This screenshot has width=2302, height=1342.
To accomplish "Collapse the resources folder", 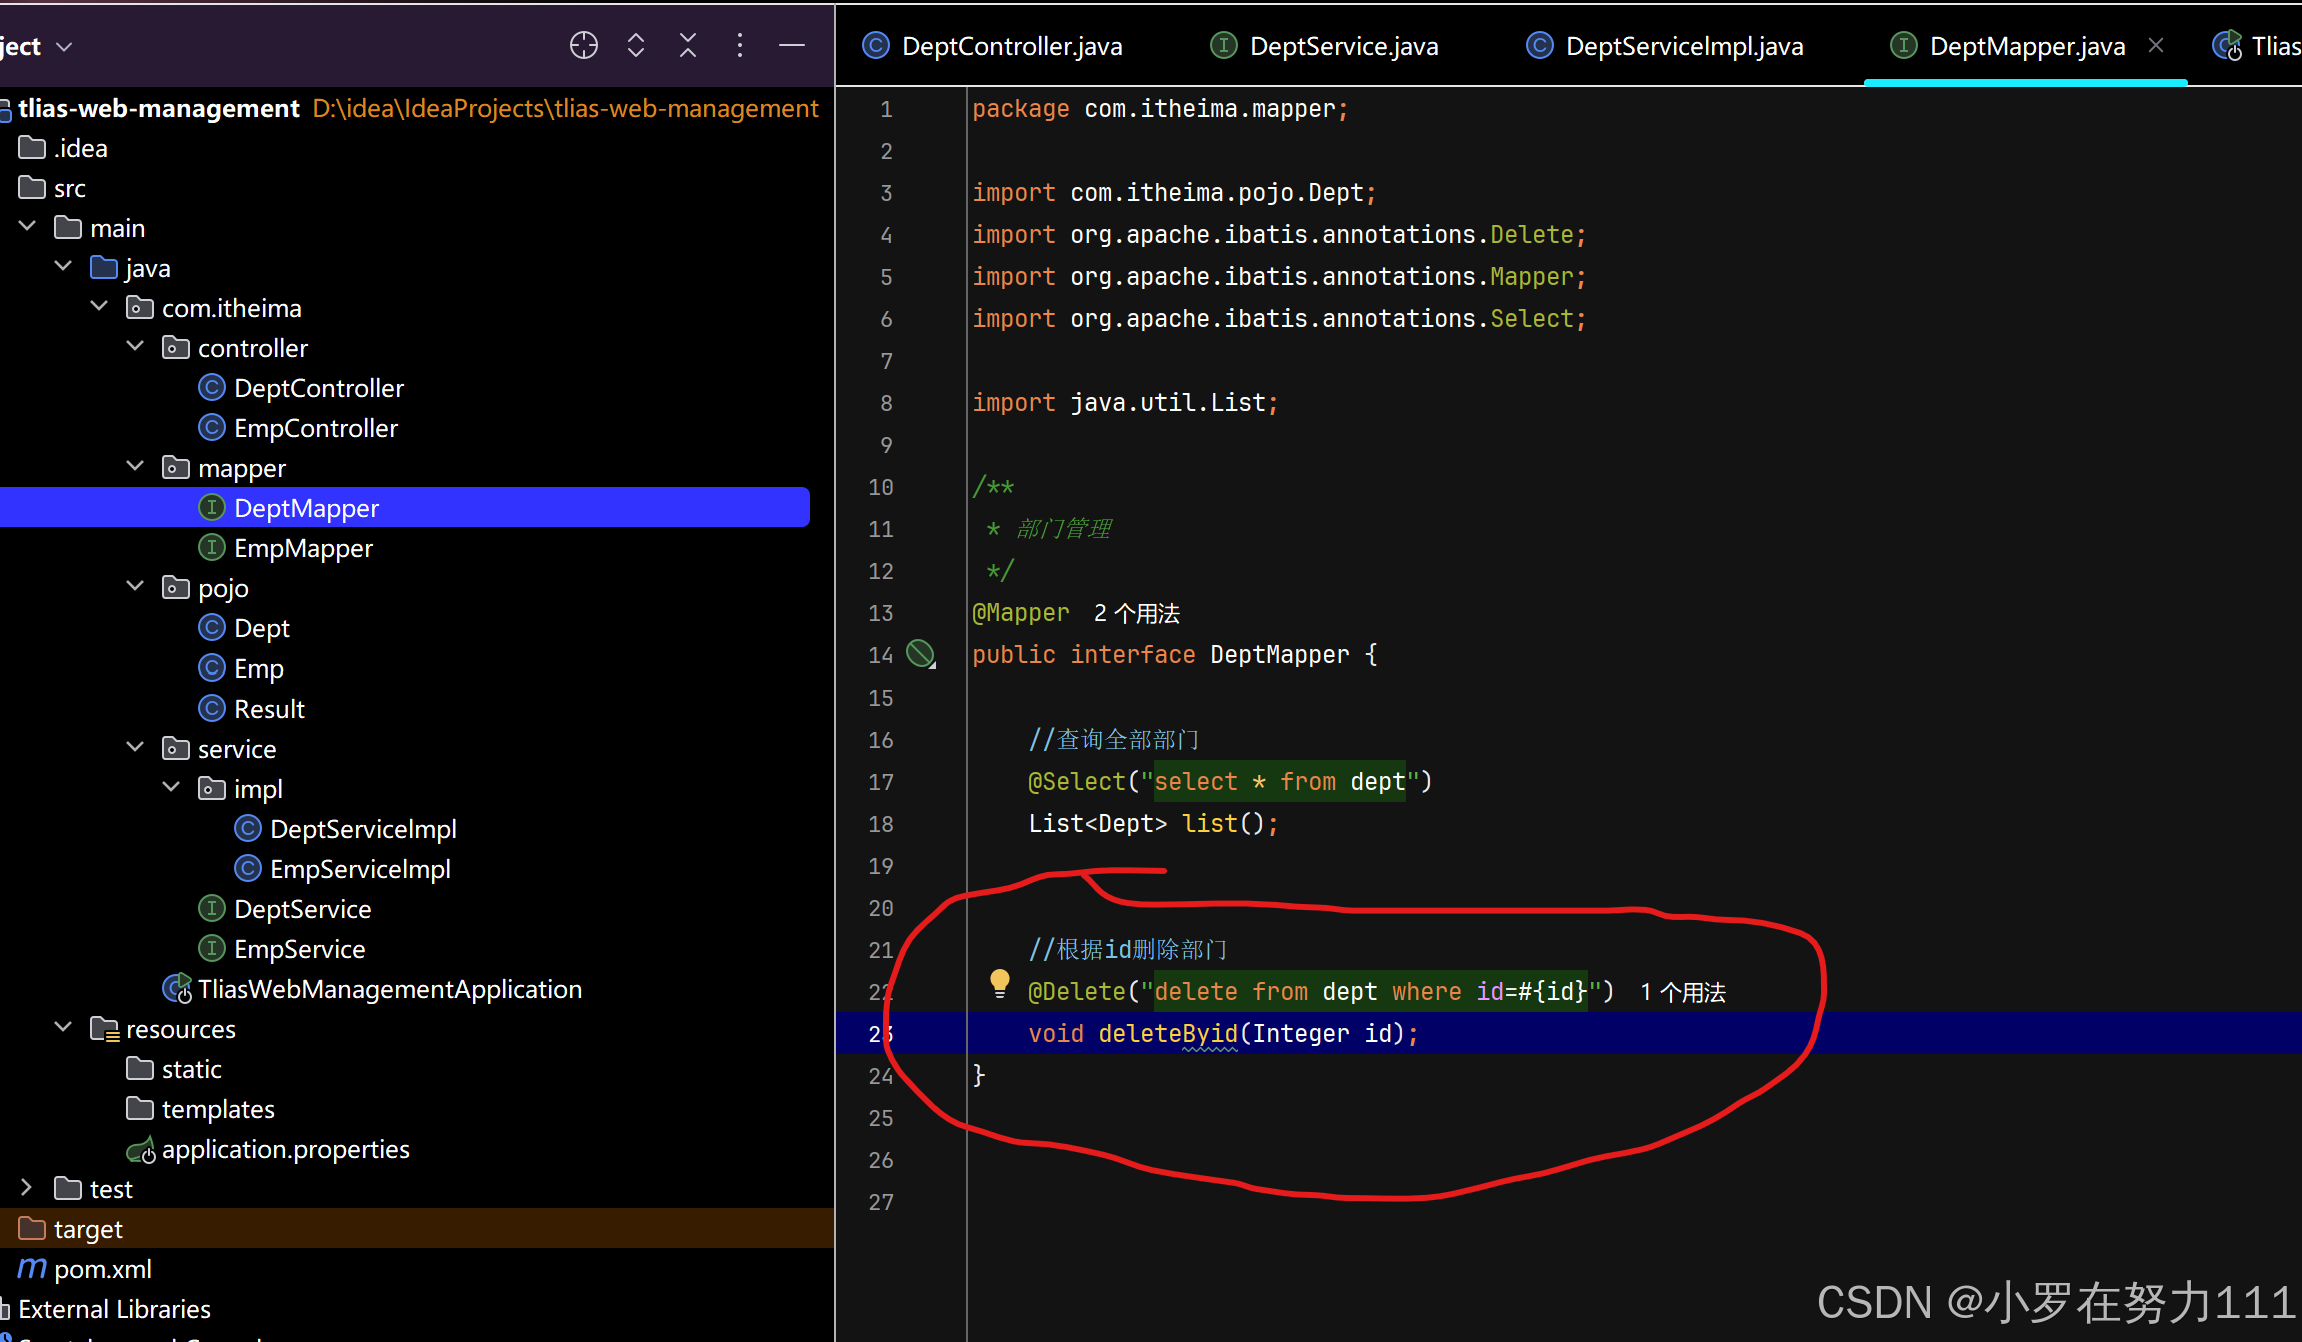I will click(63, 1028).
